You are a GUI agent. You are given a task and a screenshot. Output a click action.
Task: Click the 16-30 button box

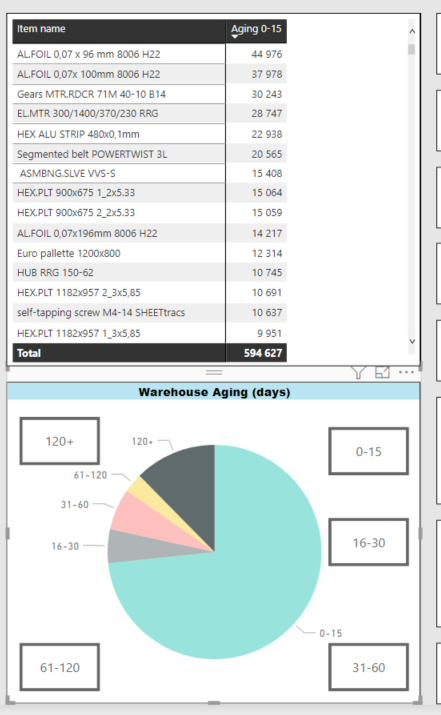point(368,542)
